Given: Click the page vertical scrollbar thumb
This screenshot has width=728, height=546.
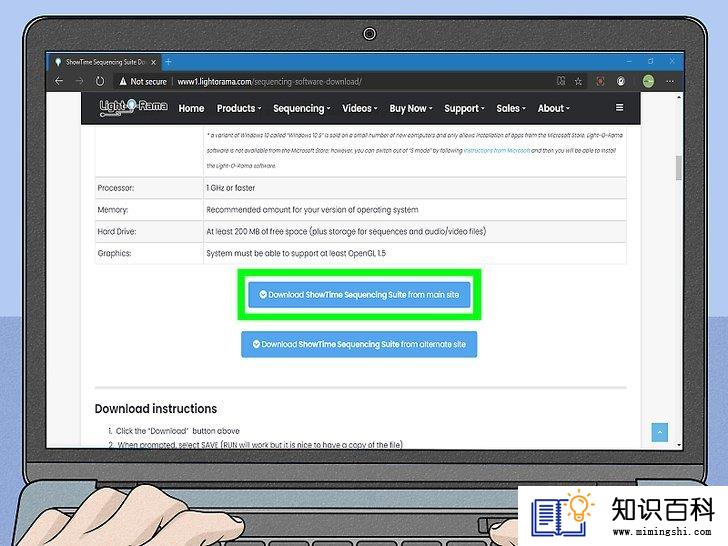Looking at the screenshot, I should click(678, 168).
